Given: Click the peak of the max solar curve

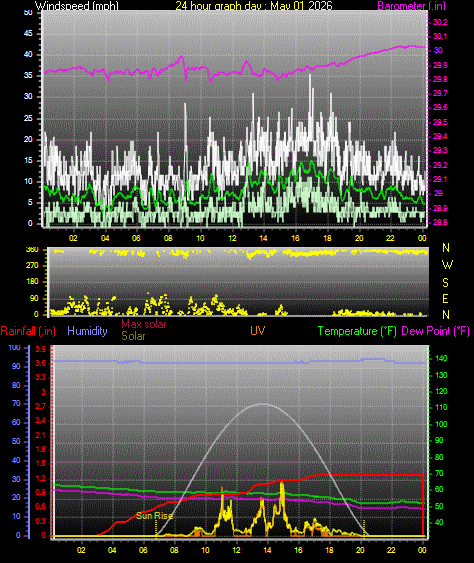Looking at the screenshot, I should [264, 404].
